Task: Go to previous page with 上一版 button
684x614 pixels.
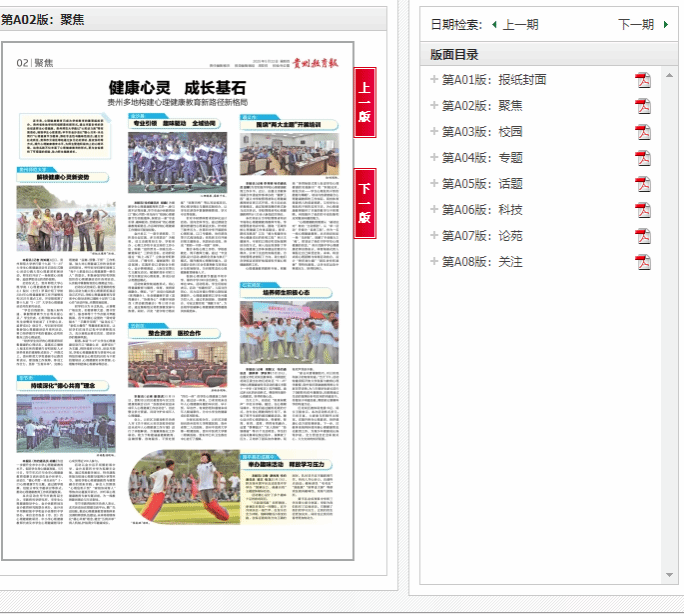Action: point(365,102)
